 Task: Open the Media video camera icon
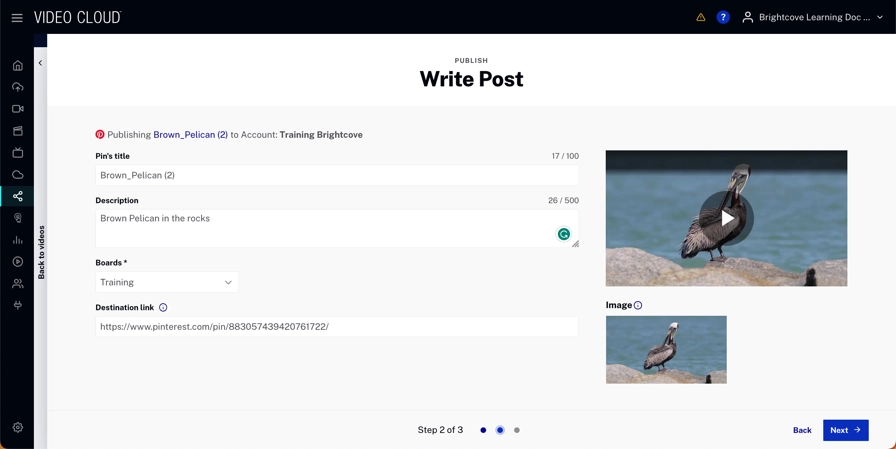18,109
